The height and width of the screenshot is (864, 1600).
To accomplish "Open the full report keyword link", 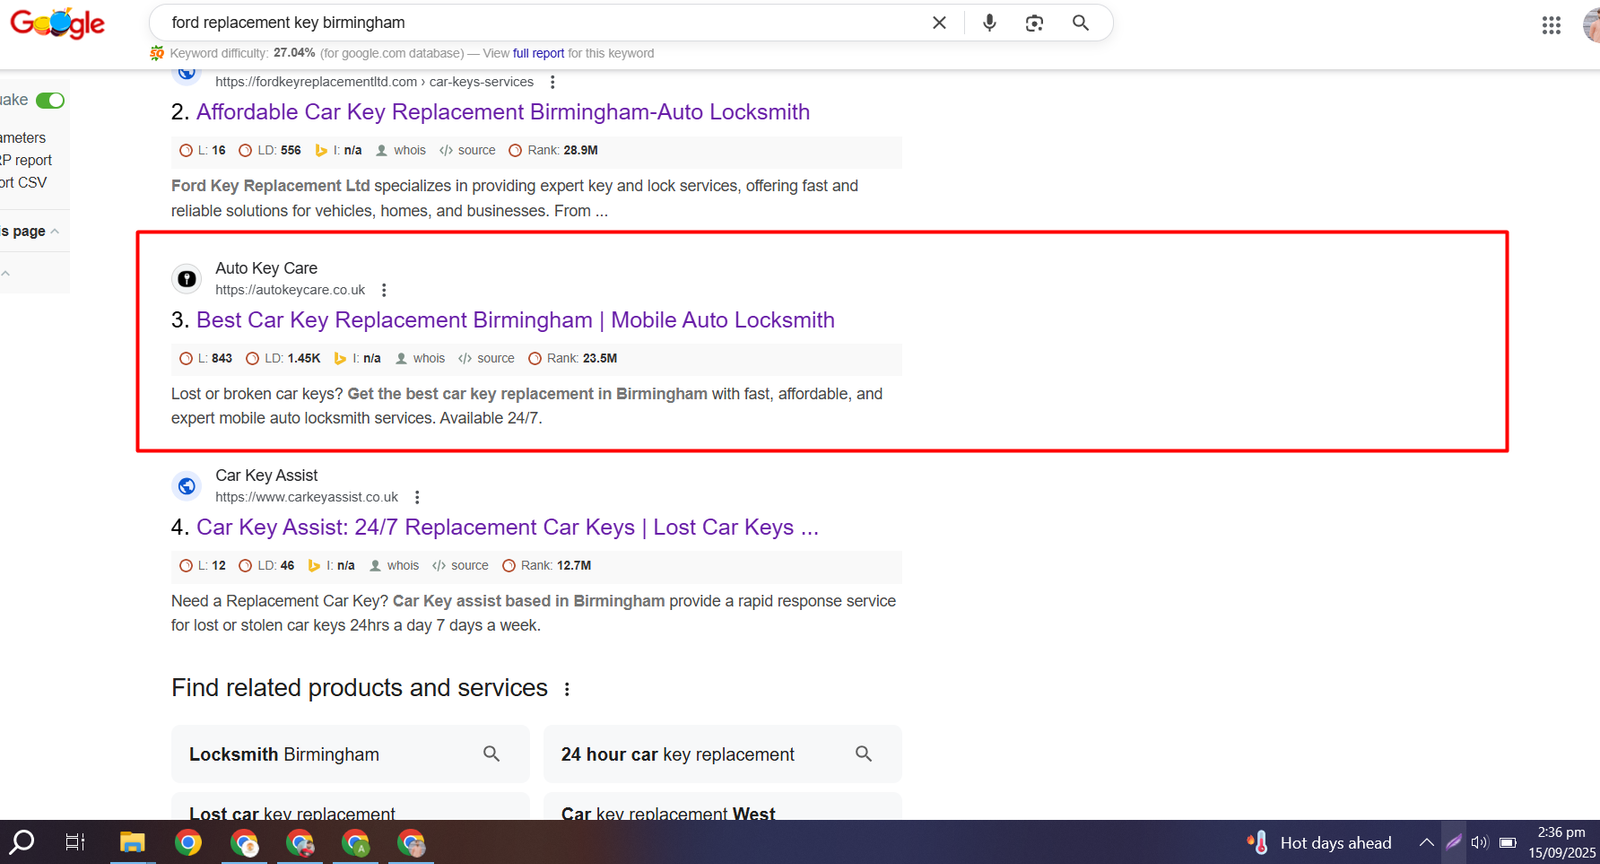I will click(538, 54).
